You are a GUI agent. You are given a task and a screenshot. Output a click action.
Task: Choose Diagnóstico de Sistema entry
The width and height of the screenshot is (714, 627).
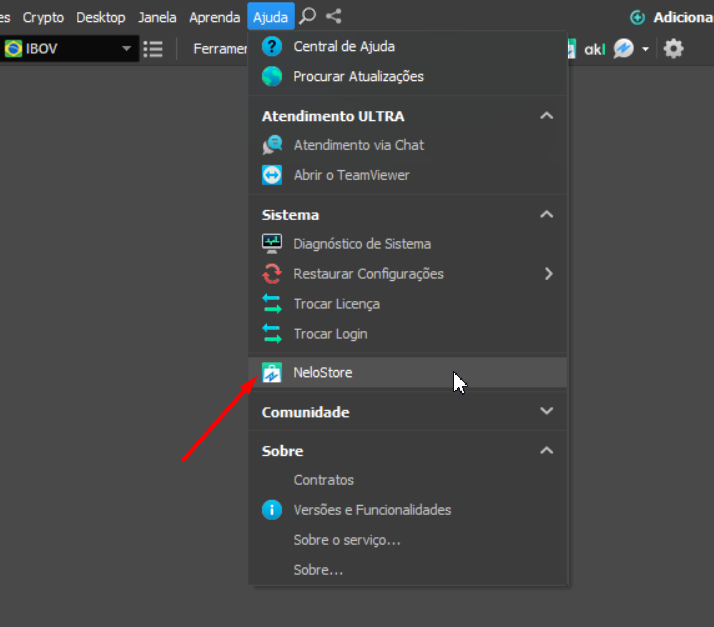coord(408,244)
